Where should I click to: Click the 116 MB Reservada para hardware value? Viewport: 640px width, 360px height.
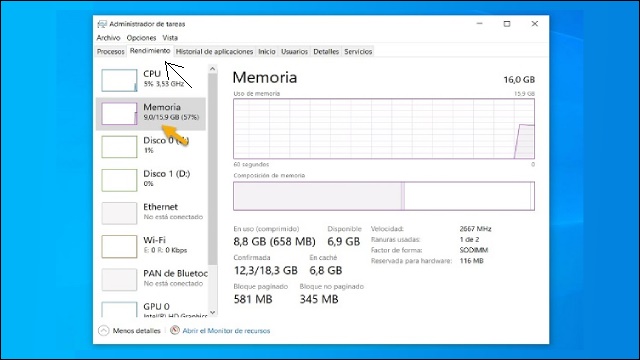coord(471,261)
